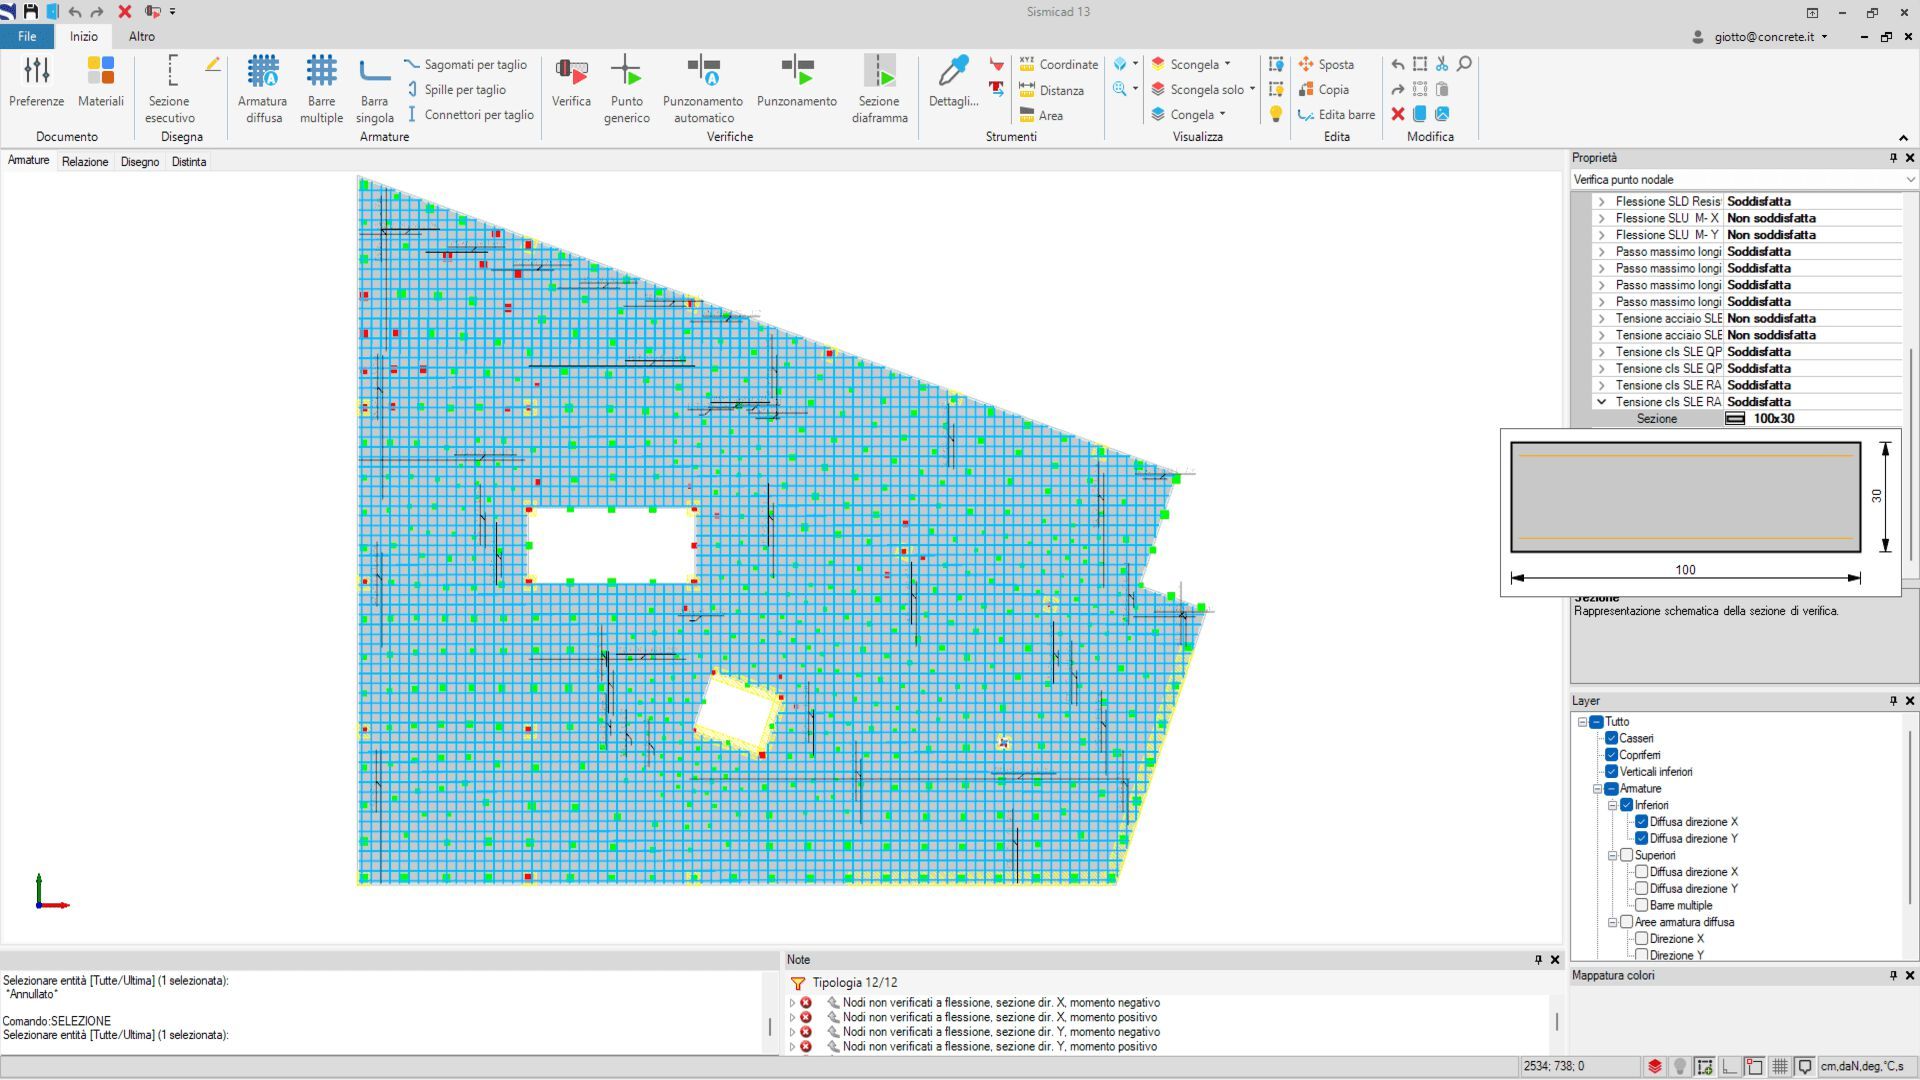This screenshot has height=1080, width=1920.
Task: Enable the Superiori layer checkbox
Action: tap(1626, 855)
